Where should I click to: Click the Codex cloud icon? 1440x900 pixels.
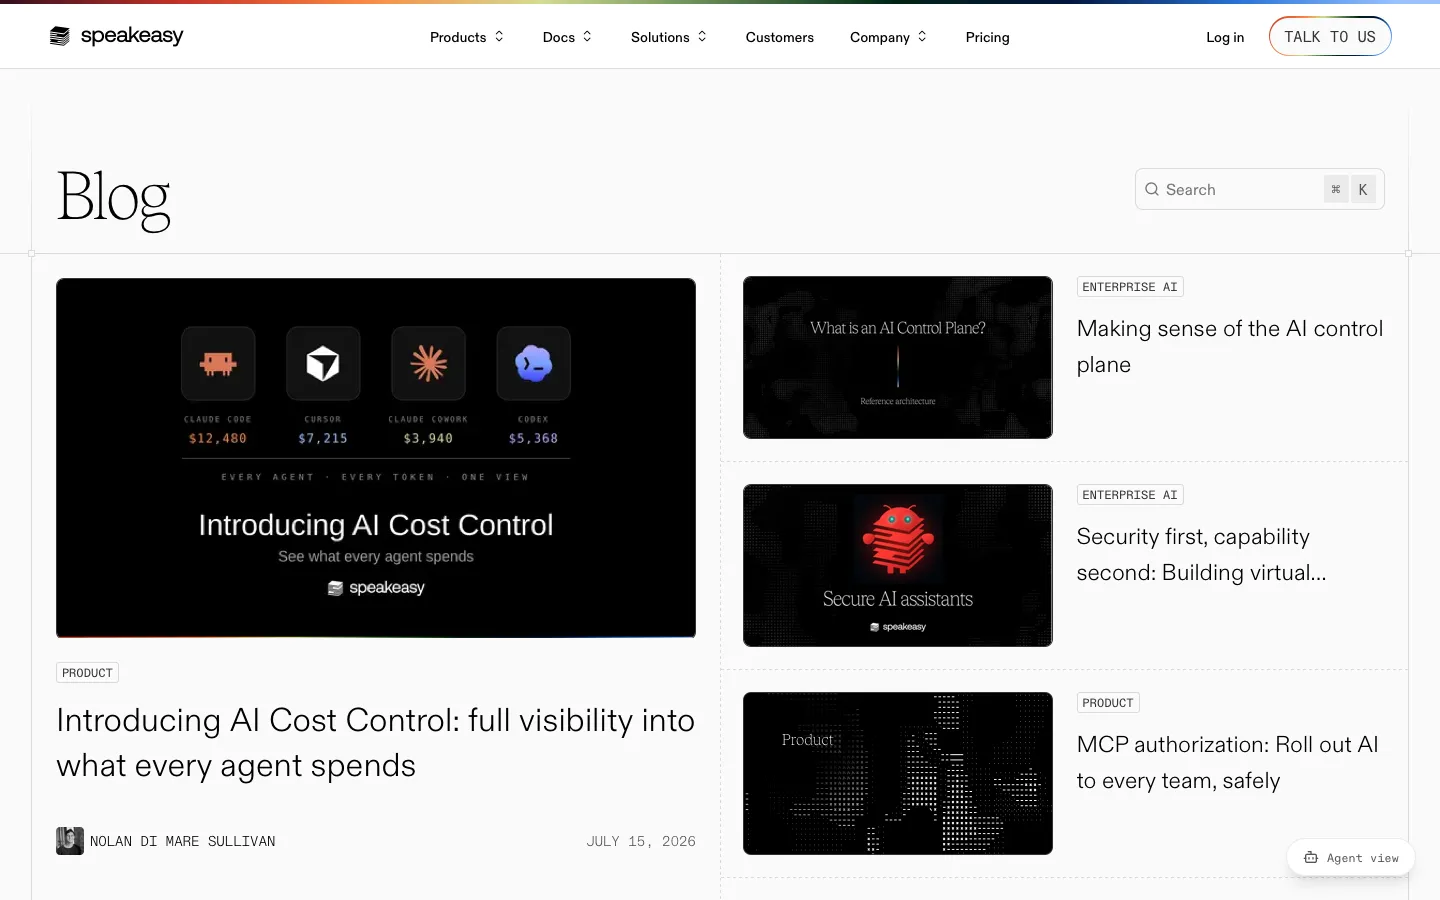click(x=533, y=363)
